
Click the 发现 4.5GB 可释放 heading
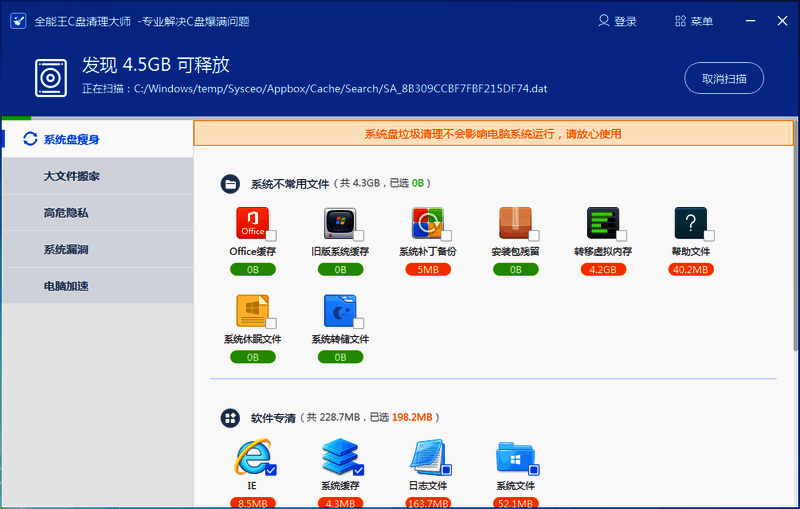(156, 65)
